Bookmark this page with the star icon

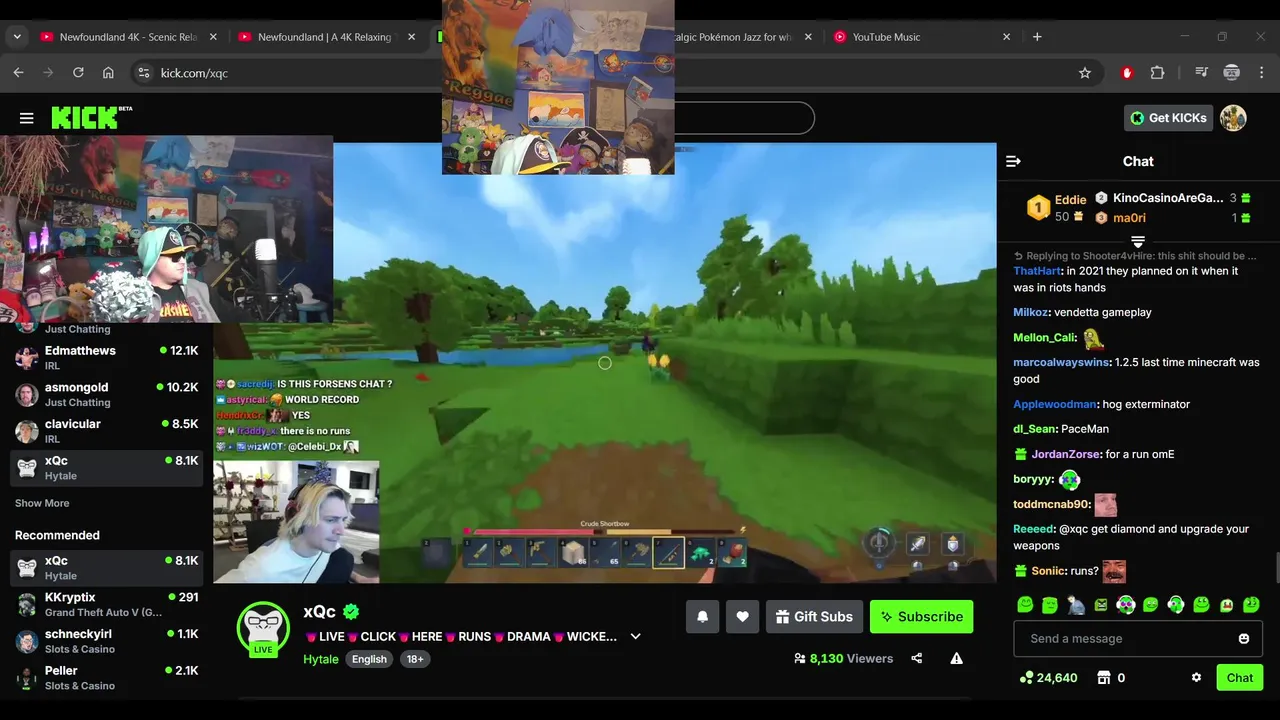click(x=1085, y=73)
